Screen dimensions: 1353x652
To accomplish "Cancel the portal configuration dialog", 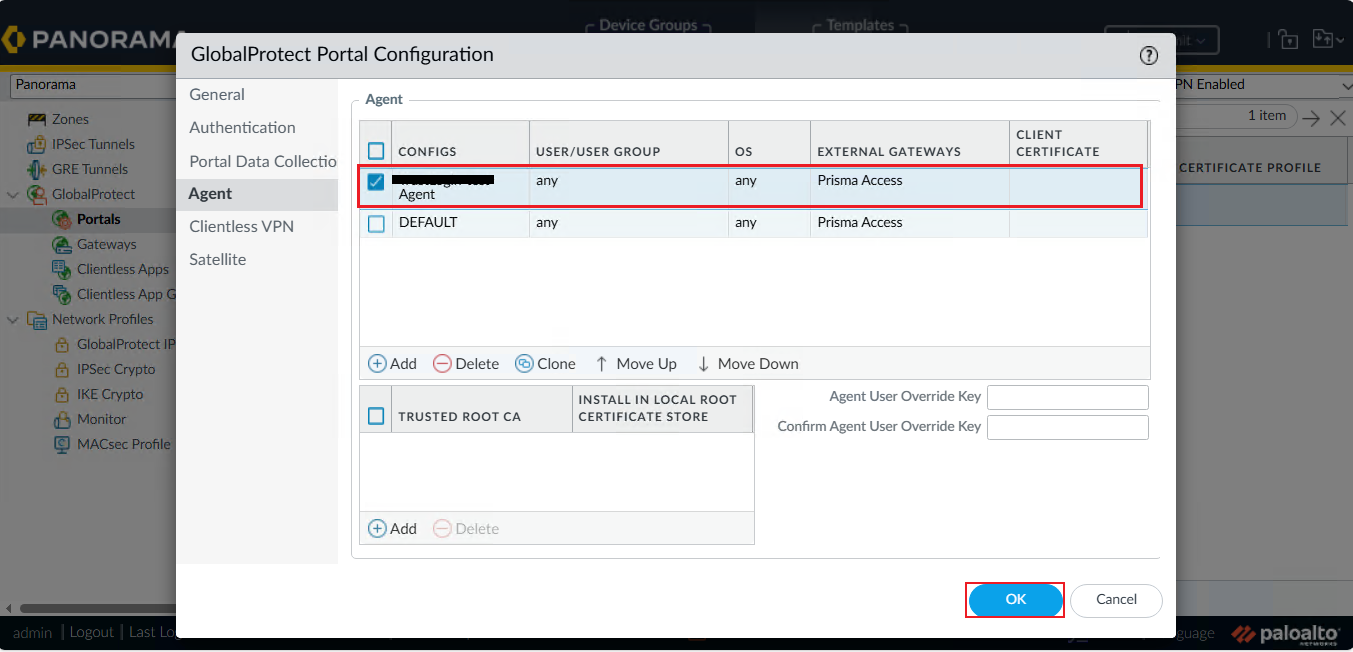I will click(1116, 600).
